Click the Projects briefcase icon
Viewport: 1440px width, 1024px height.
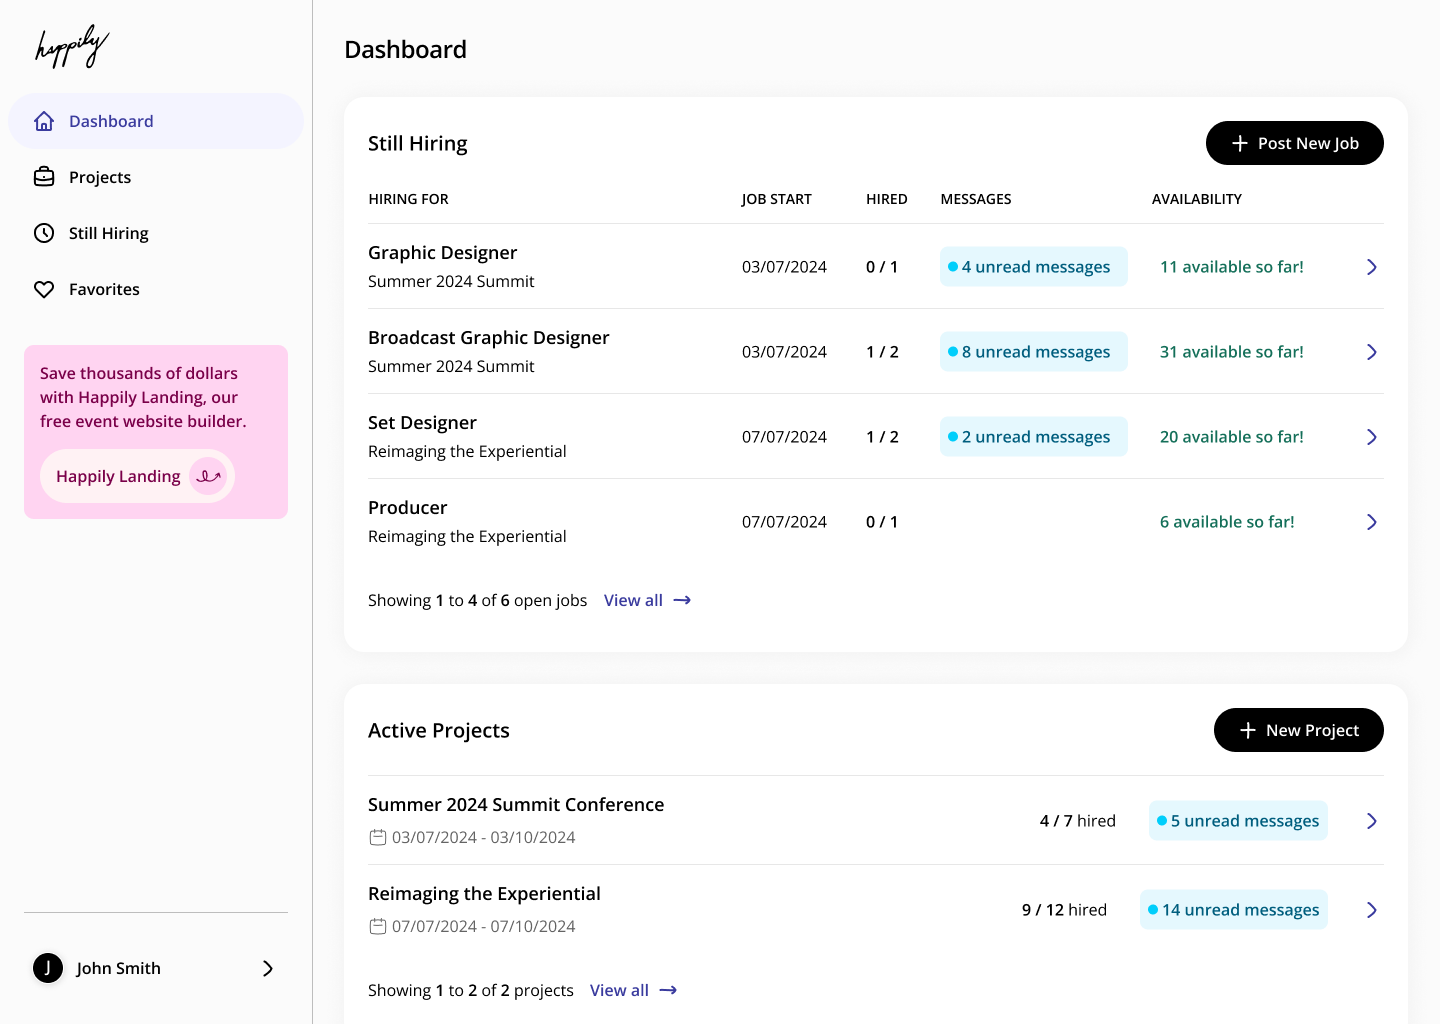point(44,177)
